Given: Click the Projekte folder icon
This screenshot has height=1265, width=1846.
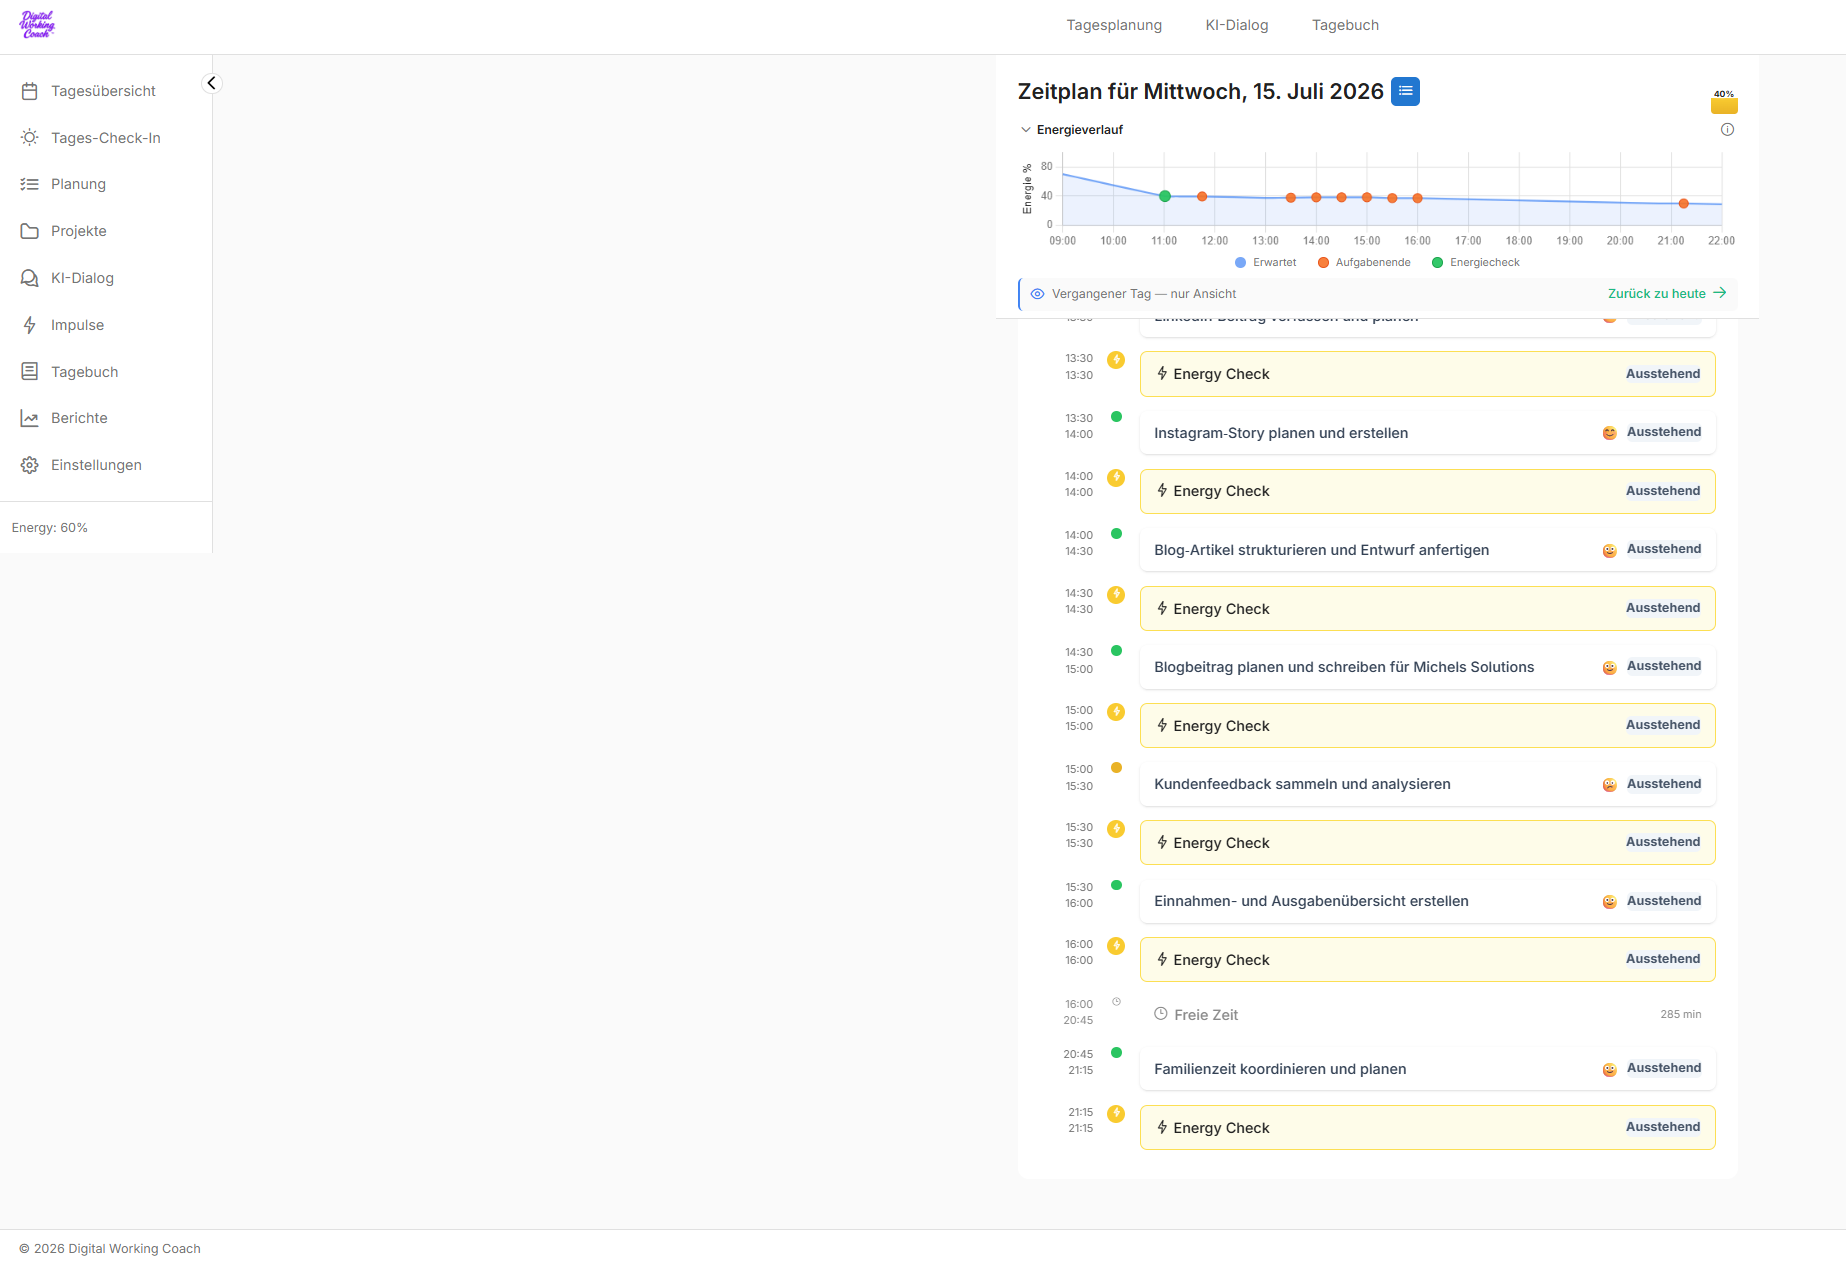Looking at the screenshot, I should pyautogui.click(x=30, y=231).
